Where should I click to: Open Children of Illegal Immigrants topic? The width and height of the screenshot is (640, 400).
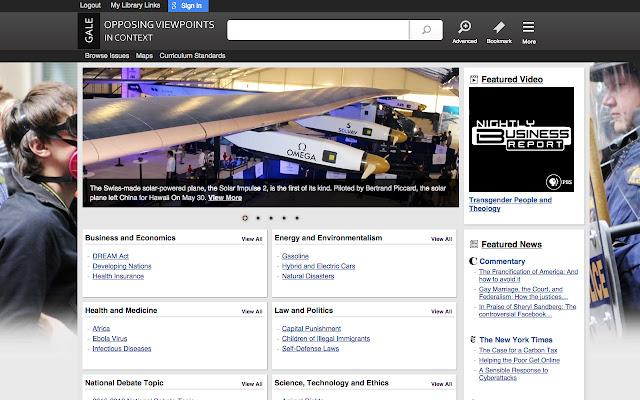point(326,339)
